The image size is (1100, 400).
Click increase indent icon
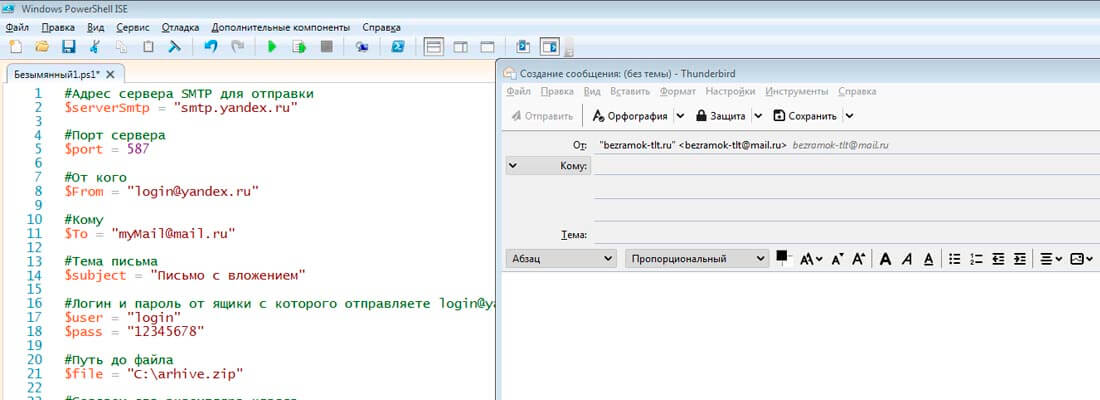tap(1020, 259)
